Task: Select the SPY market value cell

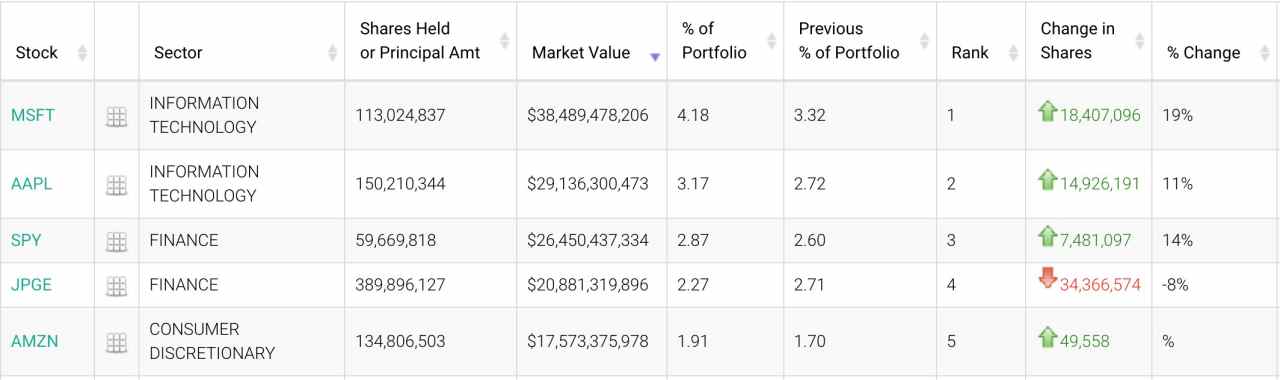Action: tap(588, 241)
